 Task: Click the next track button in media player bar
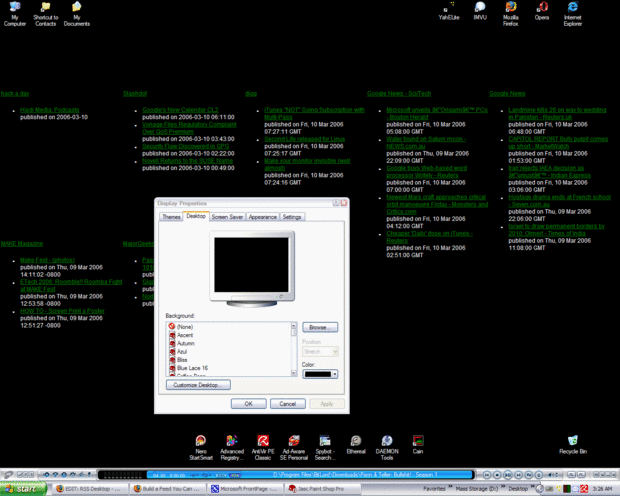(x=518, y=475)
